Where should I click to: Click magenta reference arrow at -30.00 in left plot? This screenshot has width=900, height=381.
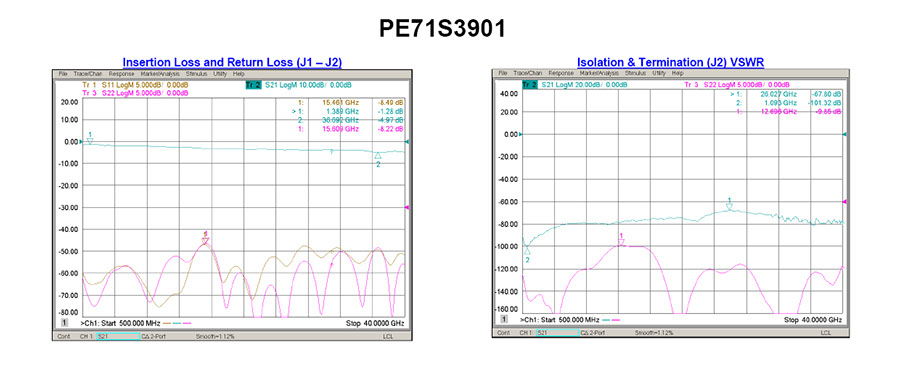[407, 207]
